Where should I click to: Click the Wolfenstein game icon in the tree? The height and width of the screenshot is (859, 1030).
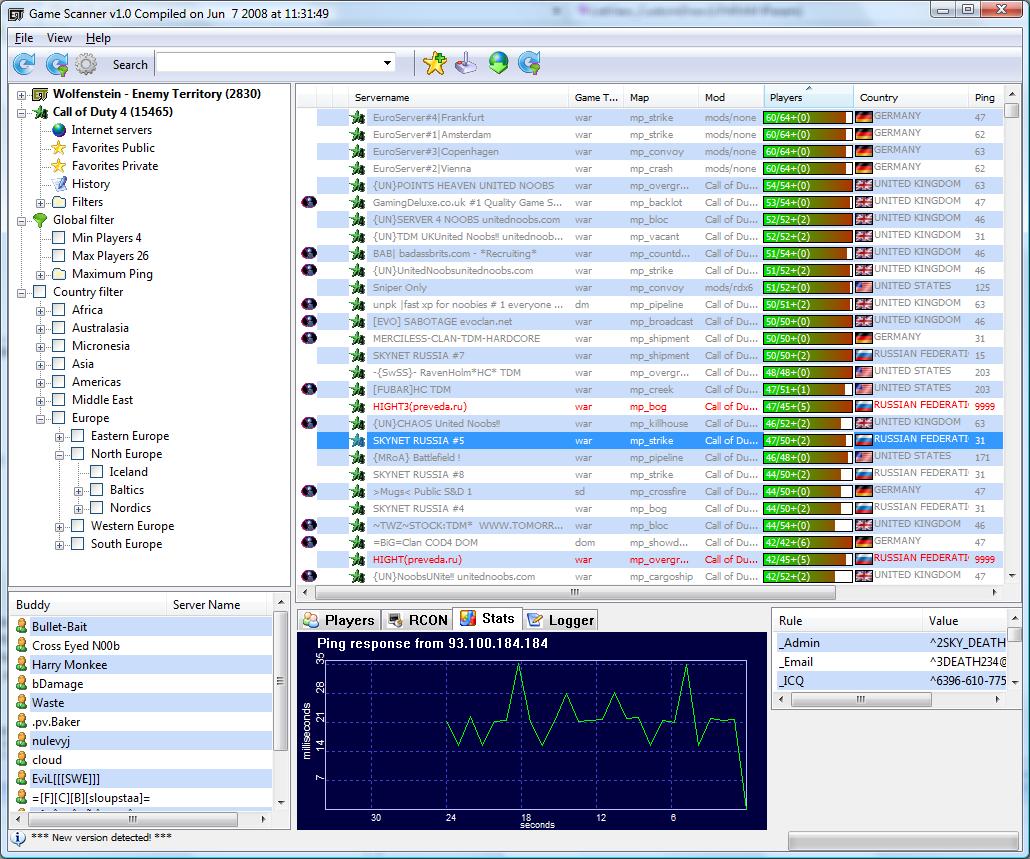click(x=40, y=94)
